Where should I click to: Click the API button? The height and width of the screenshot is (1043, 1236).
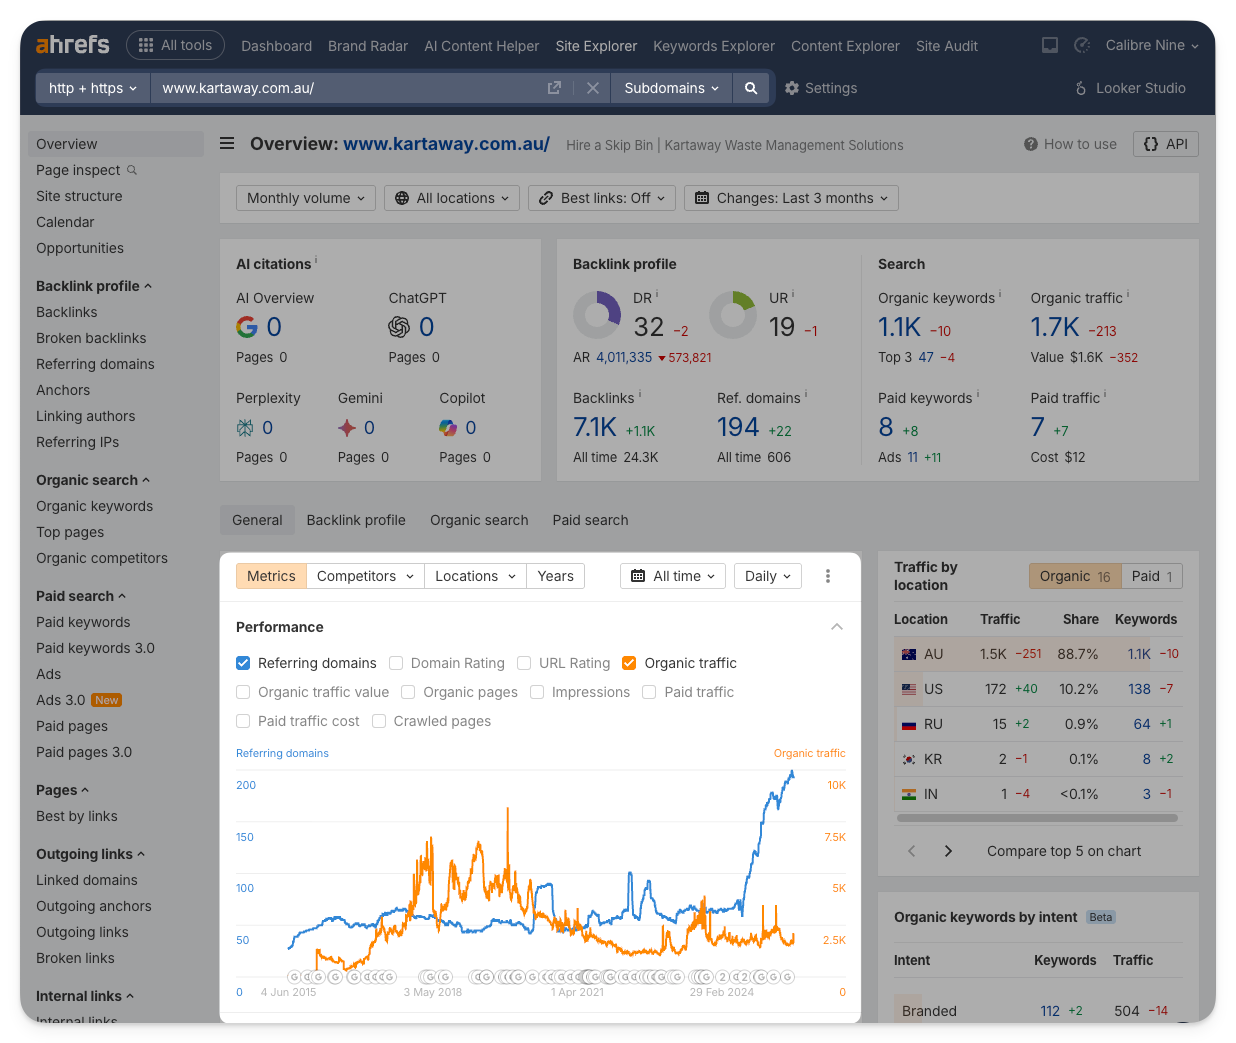tap(1165, 144)
